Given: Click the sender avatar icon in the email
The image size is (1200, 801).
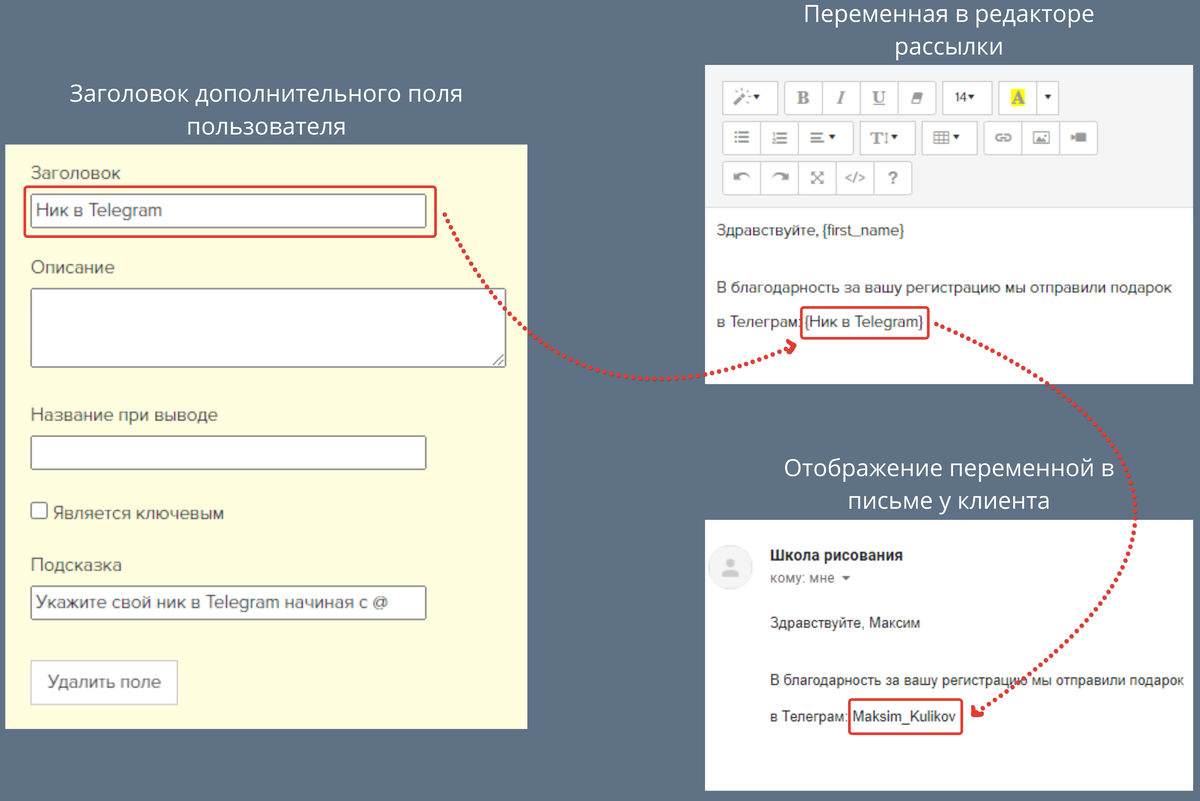Looking at the screenshot, I should click(x=730, y=568).
